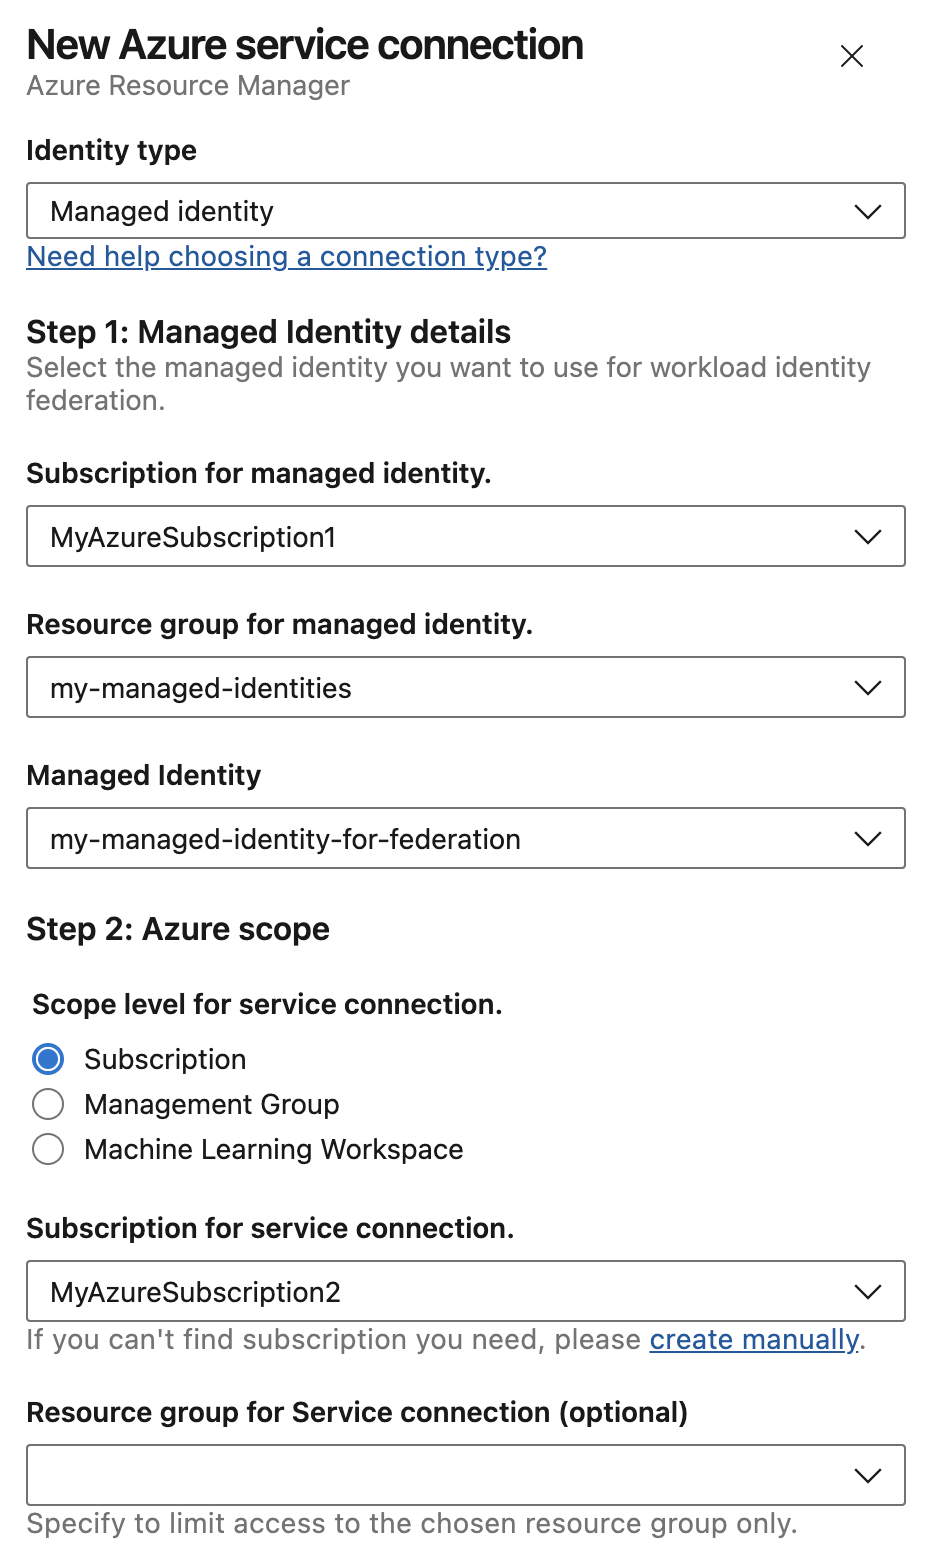Click the 'Need help choosing a connection type?' link
The image size is (930, 1566).
(x=286, y=257)
